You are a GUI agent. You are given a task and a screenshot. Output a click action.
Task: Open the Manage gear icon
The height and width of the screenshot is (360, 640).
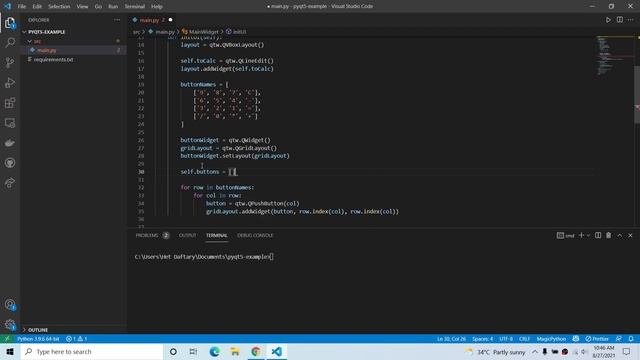10,324
